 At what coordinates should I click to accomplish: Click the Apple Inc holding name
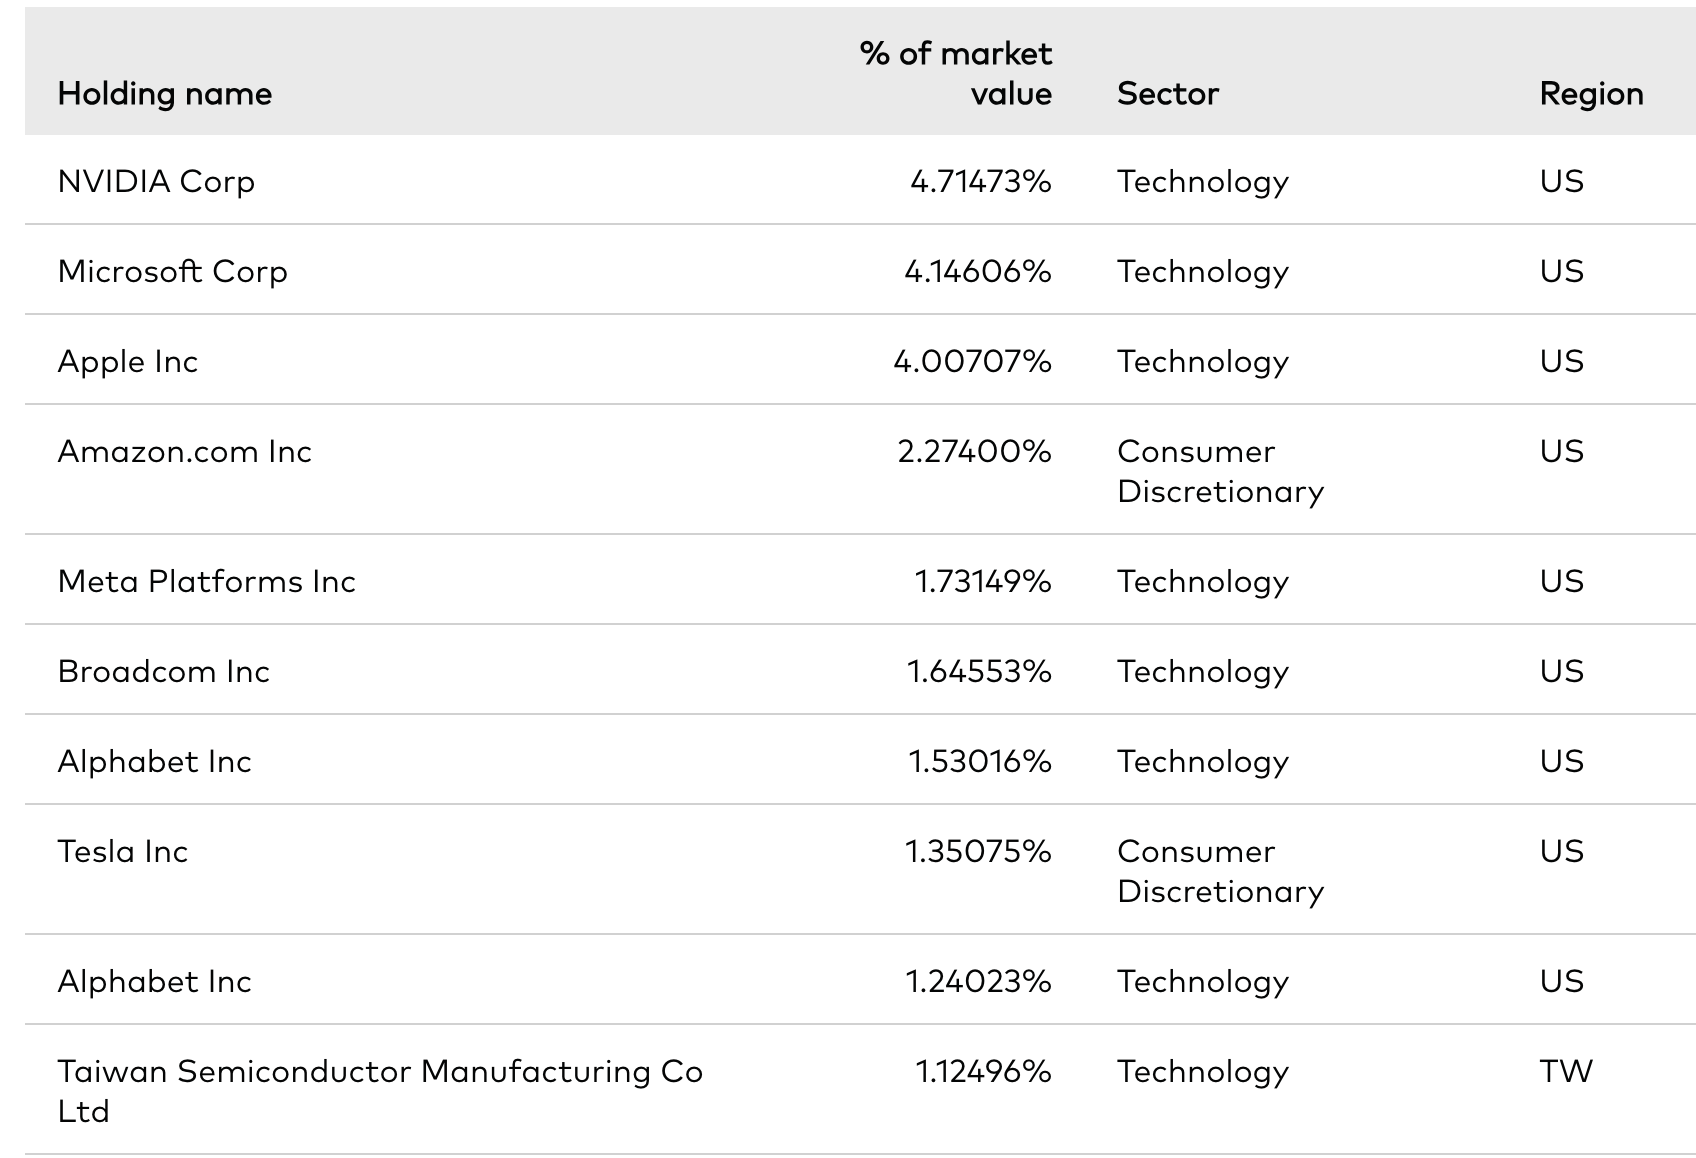point(128,362)
